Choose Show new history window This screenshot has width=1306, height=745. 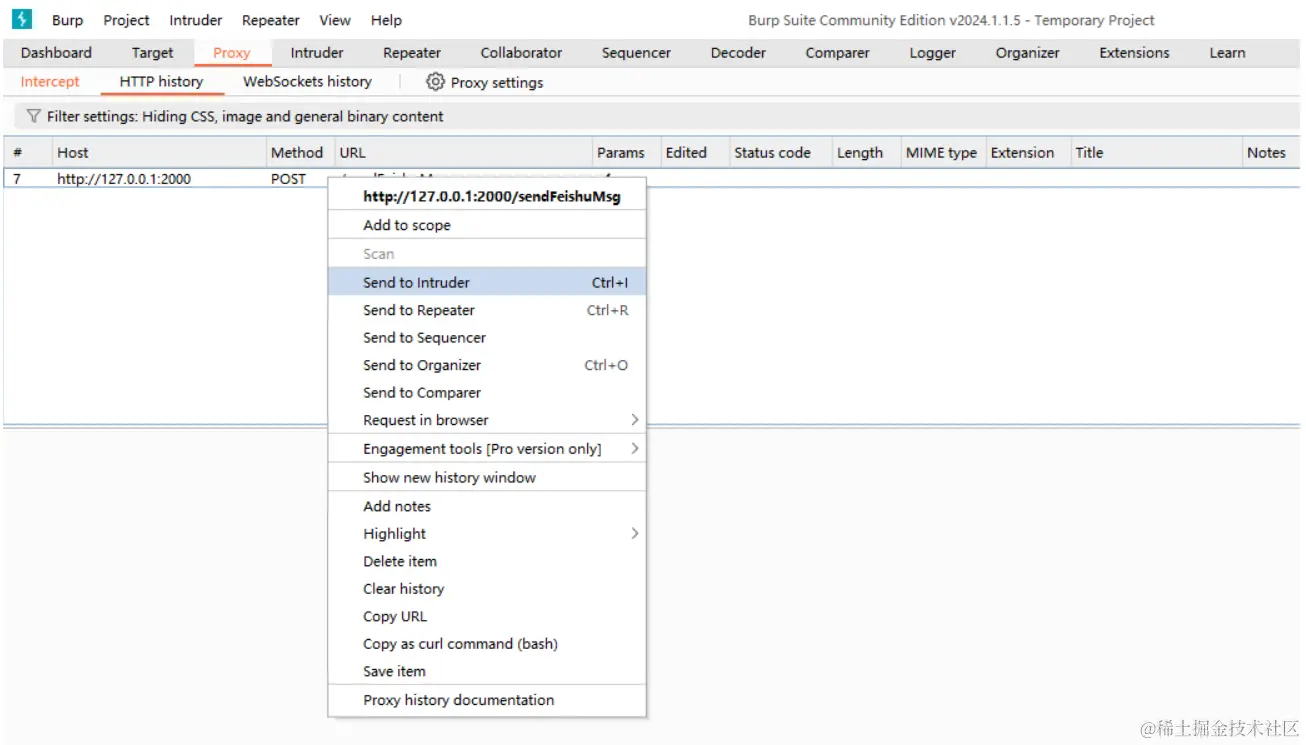click(x=487, y=478)
